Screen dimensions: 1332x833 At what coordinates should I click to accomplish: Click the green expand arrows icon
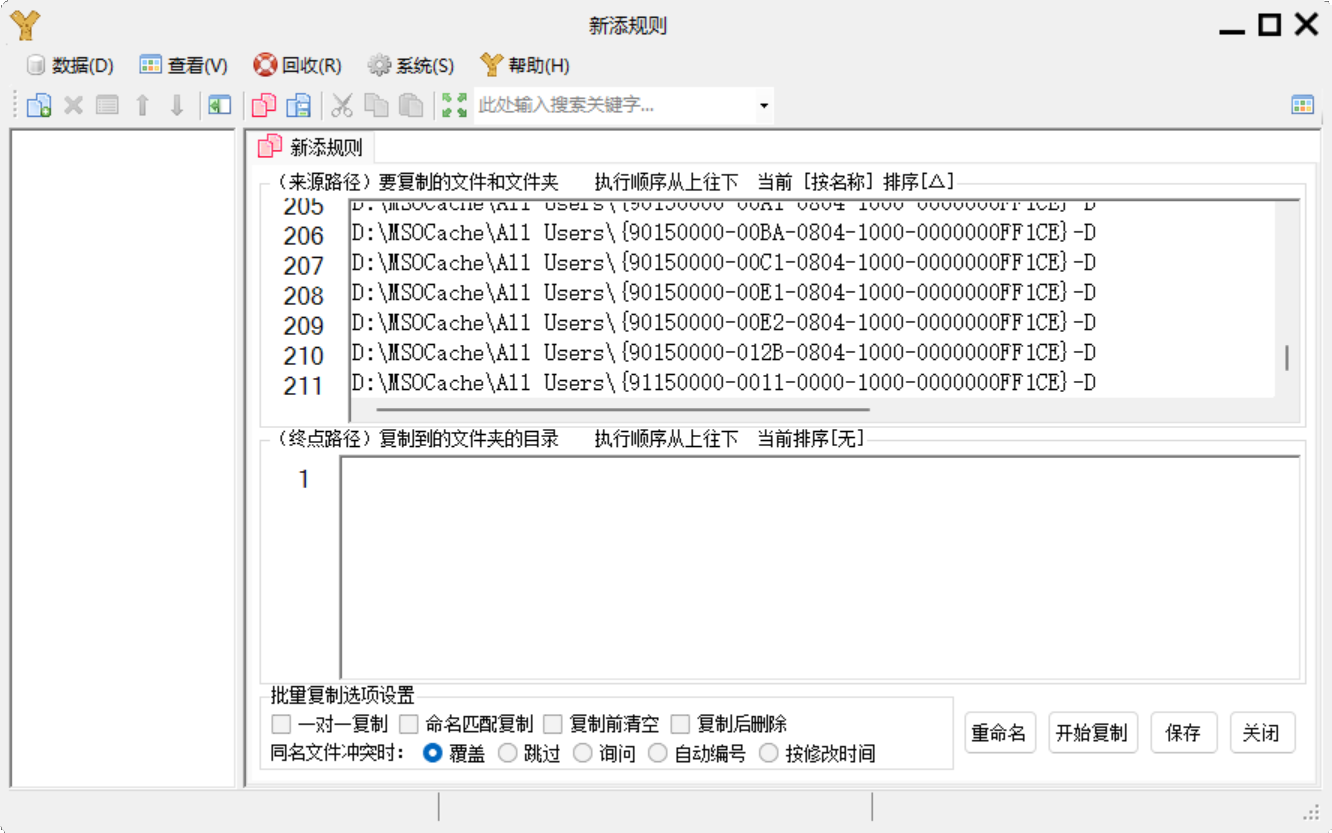click(x=455, y=105)
